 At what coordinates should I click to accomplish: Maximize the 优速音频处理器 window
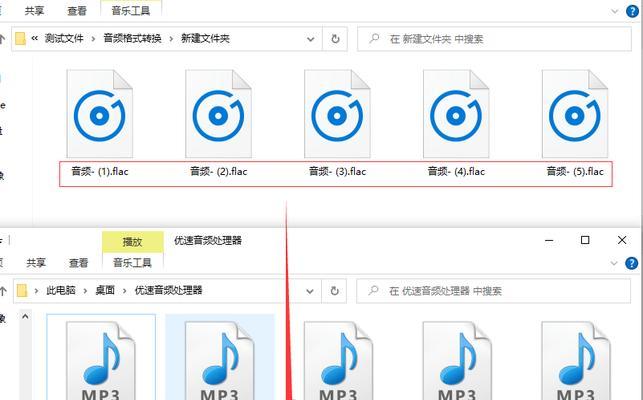[585, 240]
